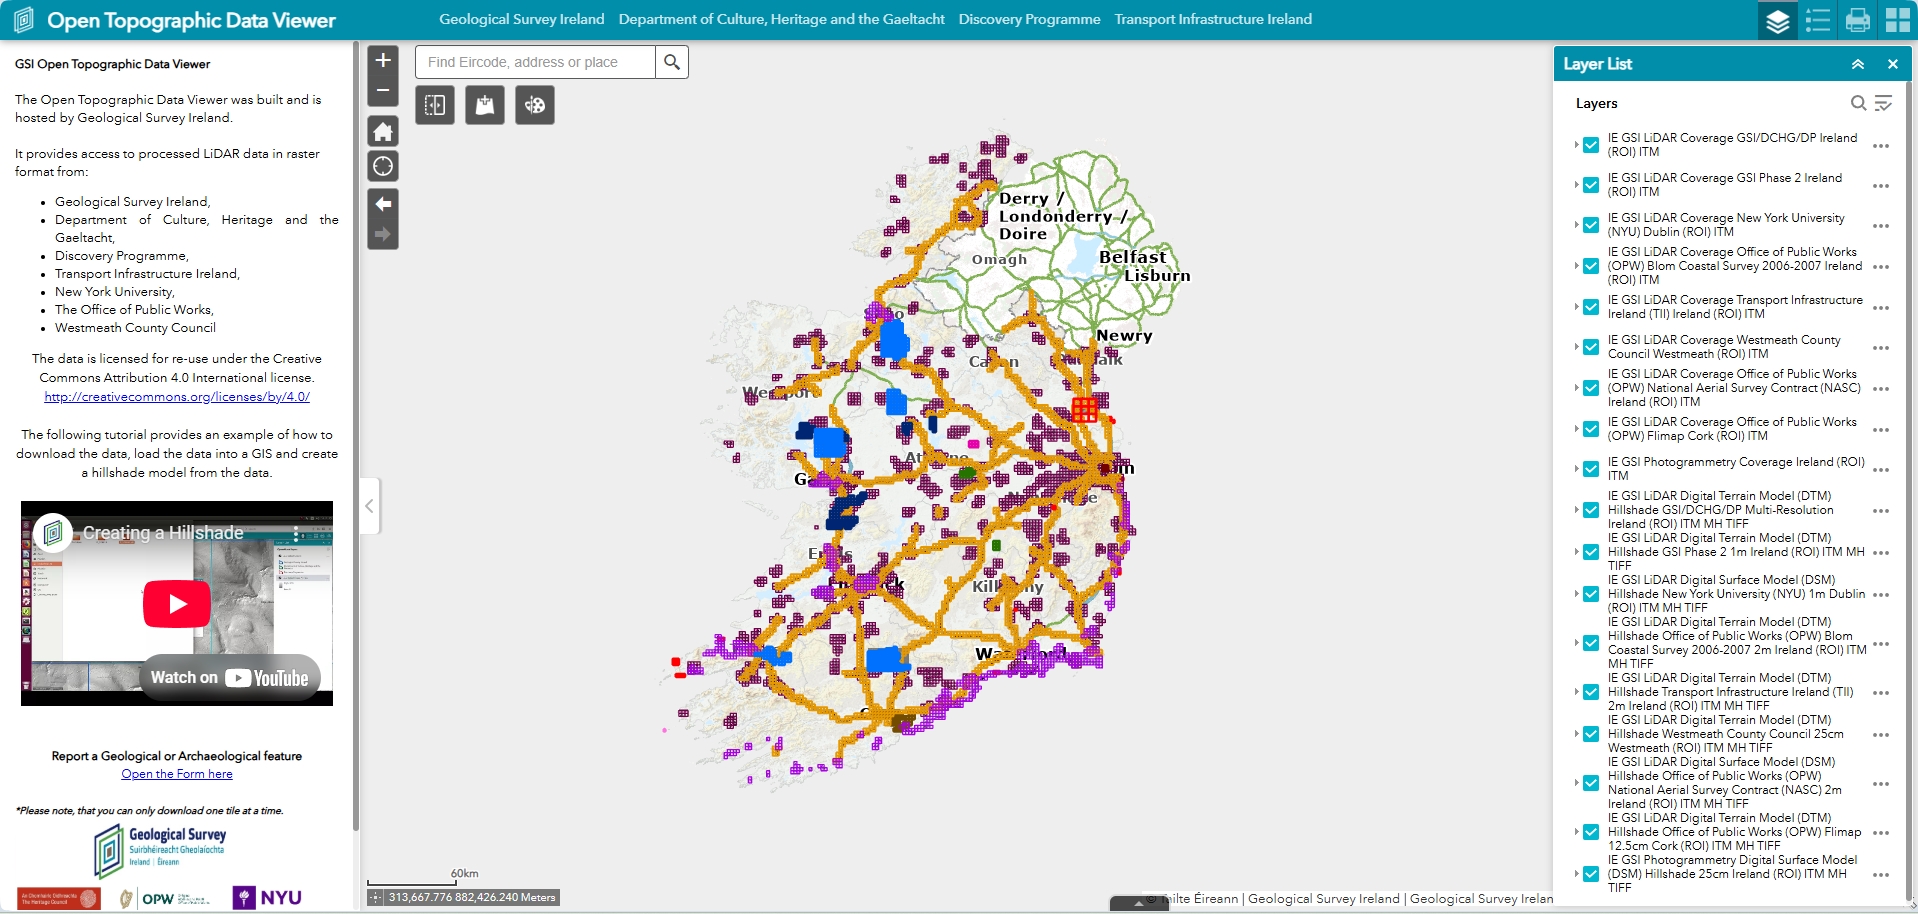Click in the Find Eircode search field
The width and height of the screenshot is (1918, 914).
coord(535,62)
